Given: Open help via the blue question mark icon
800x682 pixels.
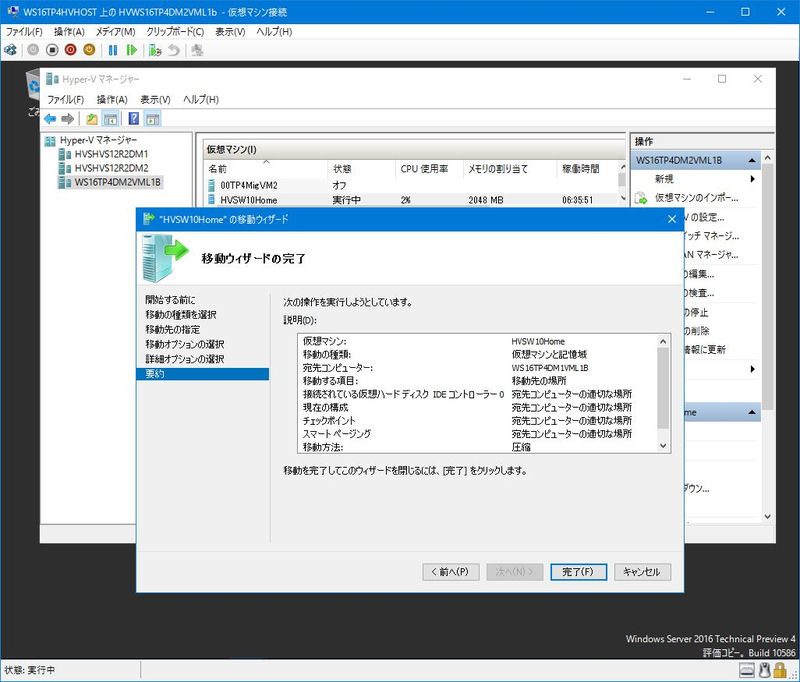Looking at the screenshot, I should [134, 119].
